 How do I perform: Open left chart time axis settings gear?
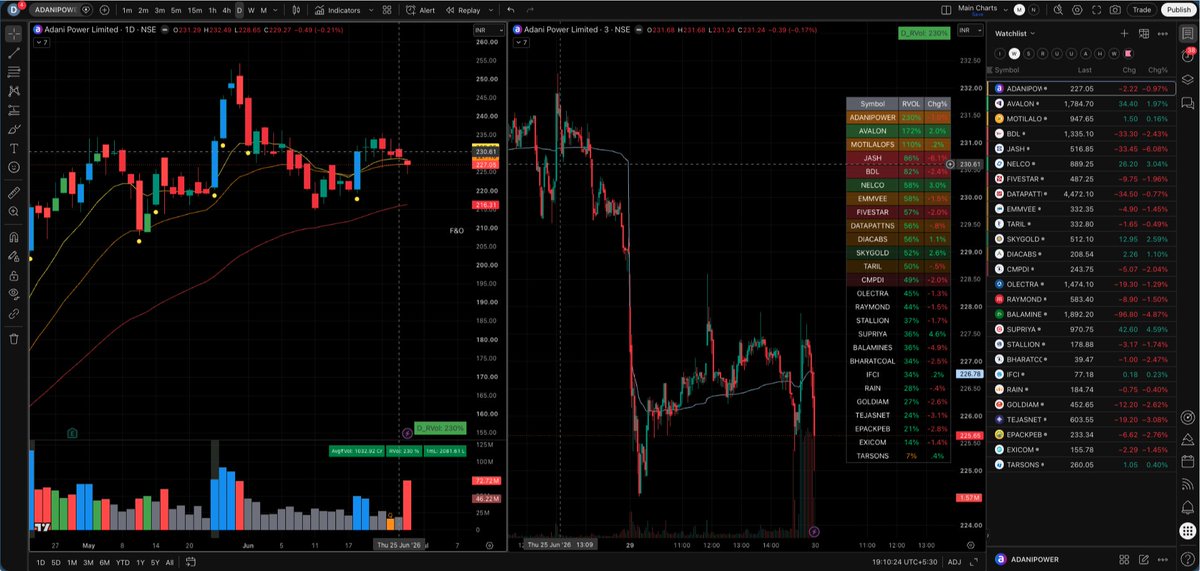tap(489, 545)
